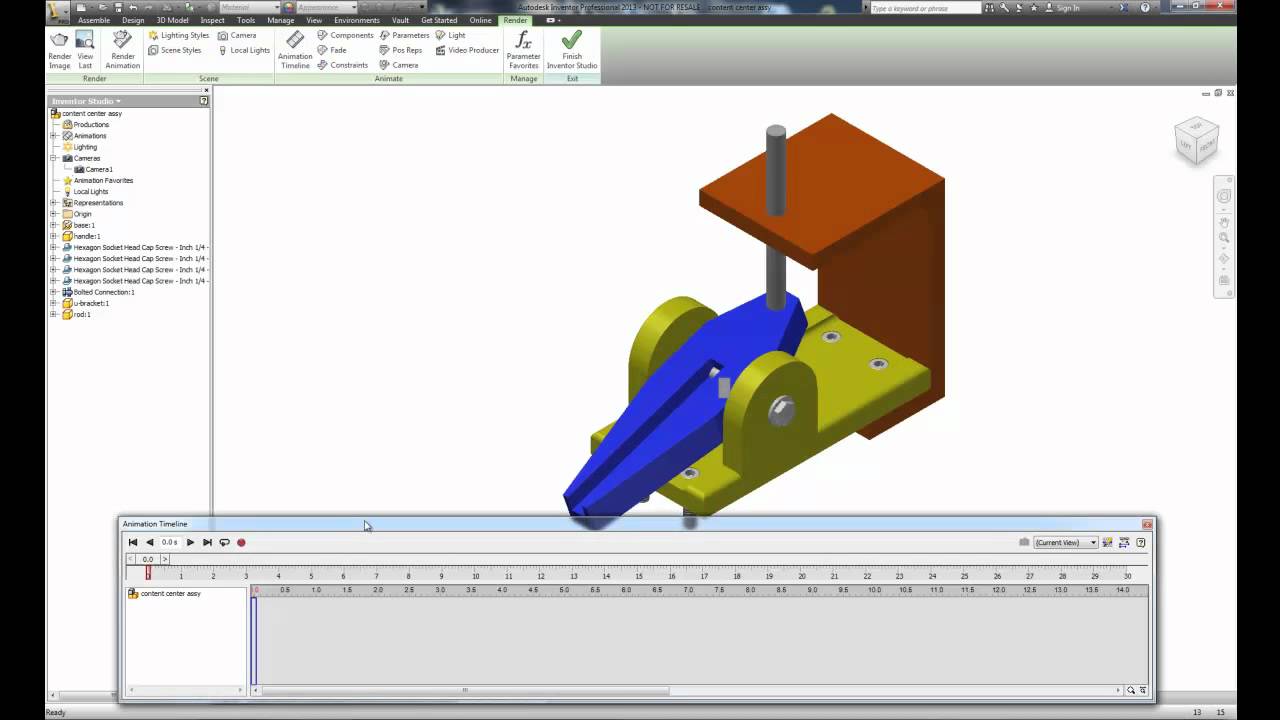Expand the Origin folder node
1280x720 pixels.
(x=55, y=214)
